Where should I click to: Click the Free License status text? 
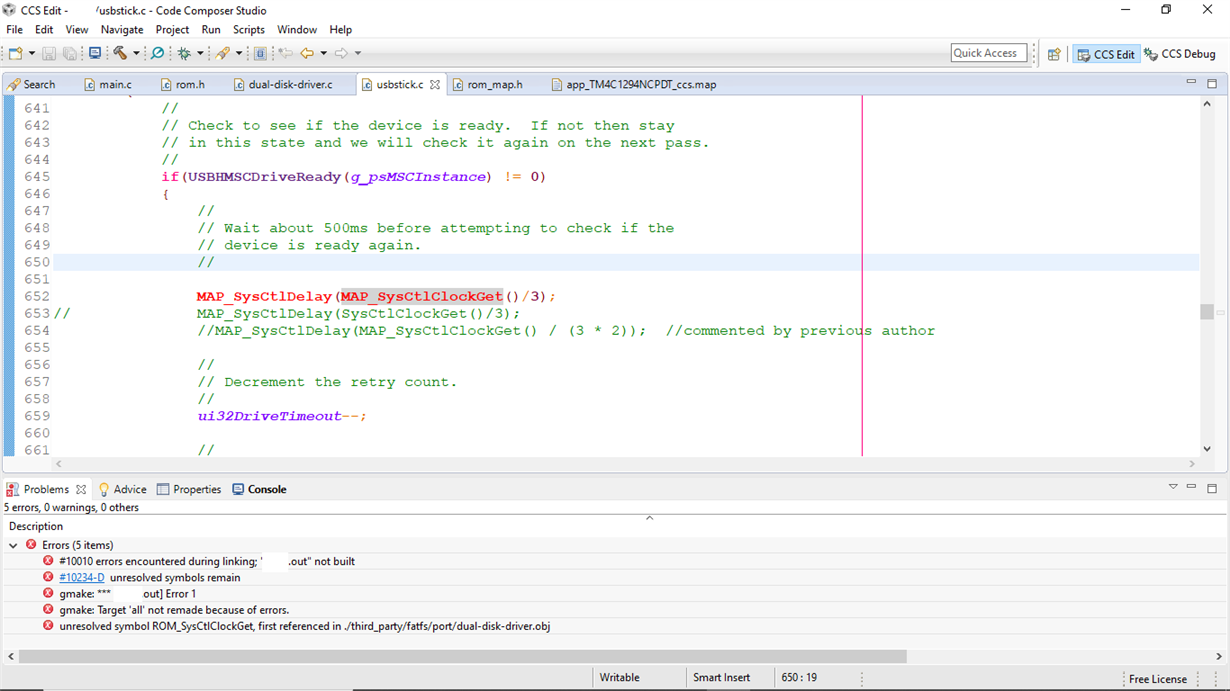(1158, 679)
